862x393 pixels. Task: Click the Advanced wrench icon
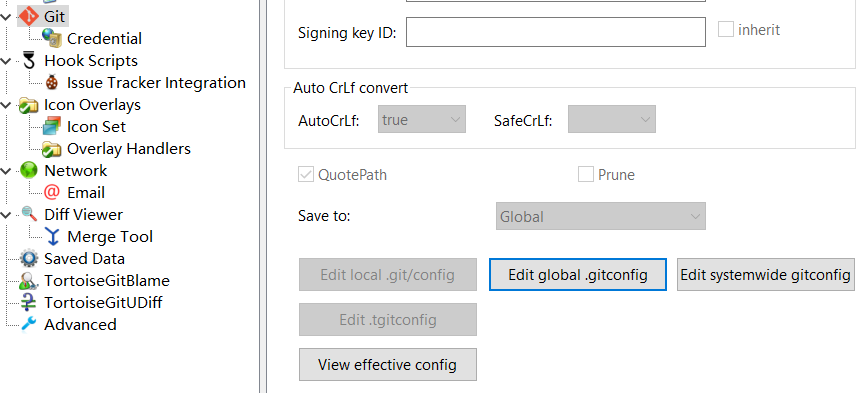point(29,324)
